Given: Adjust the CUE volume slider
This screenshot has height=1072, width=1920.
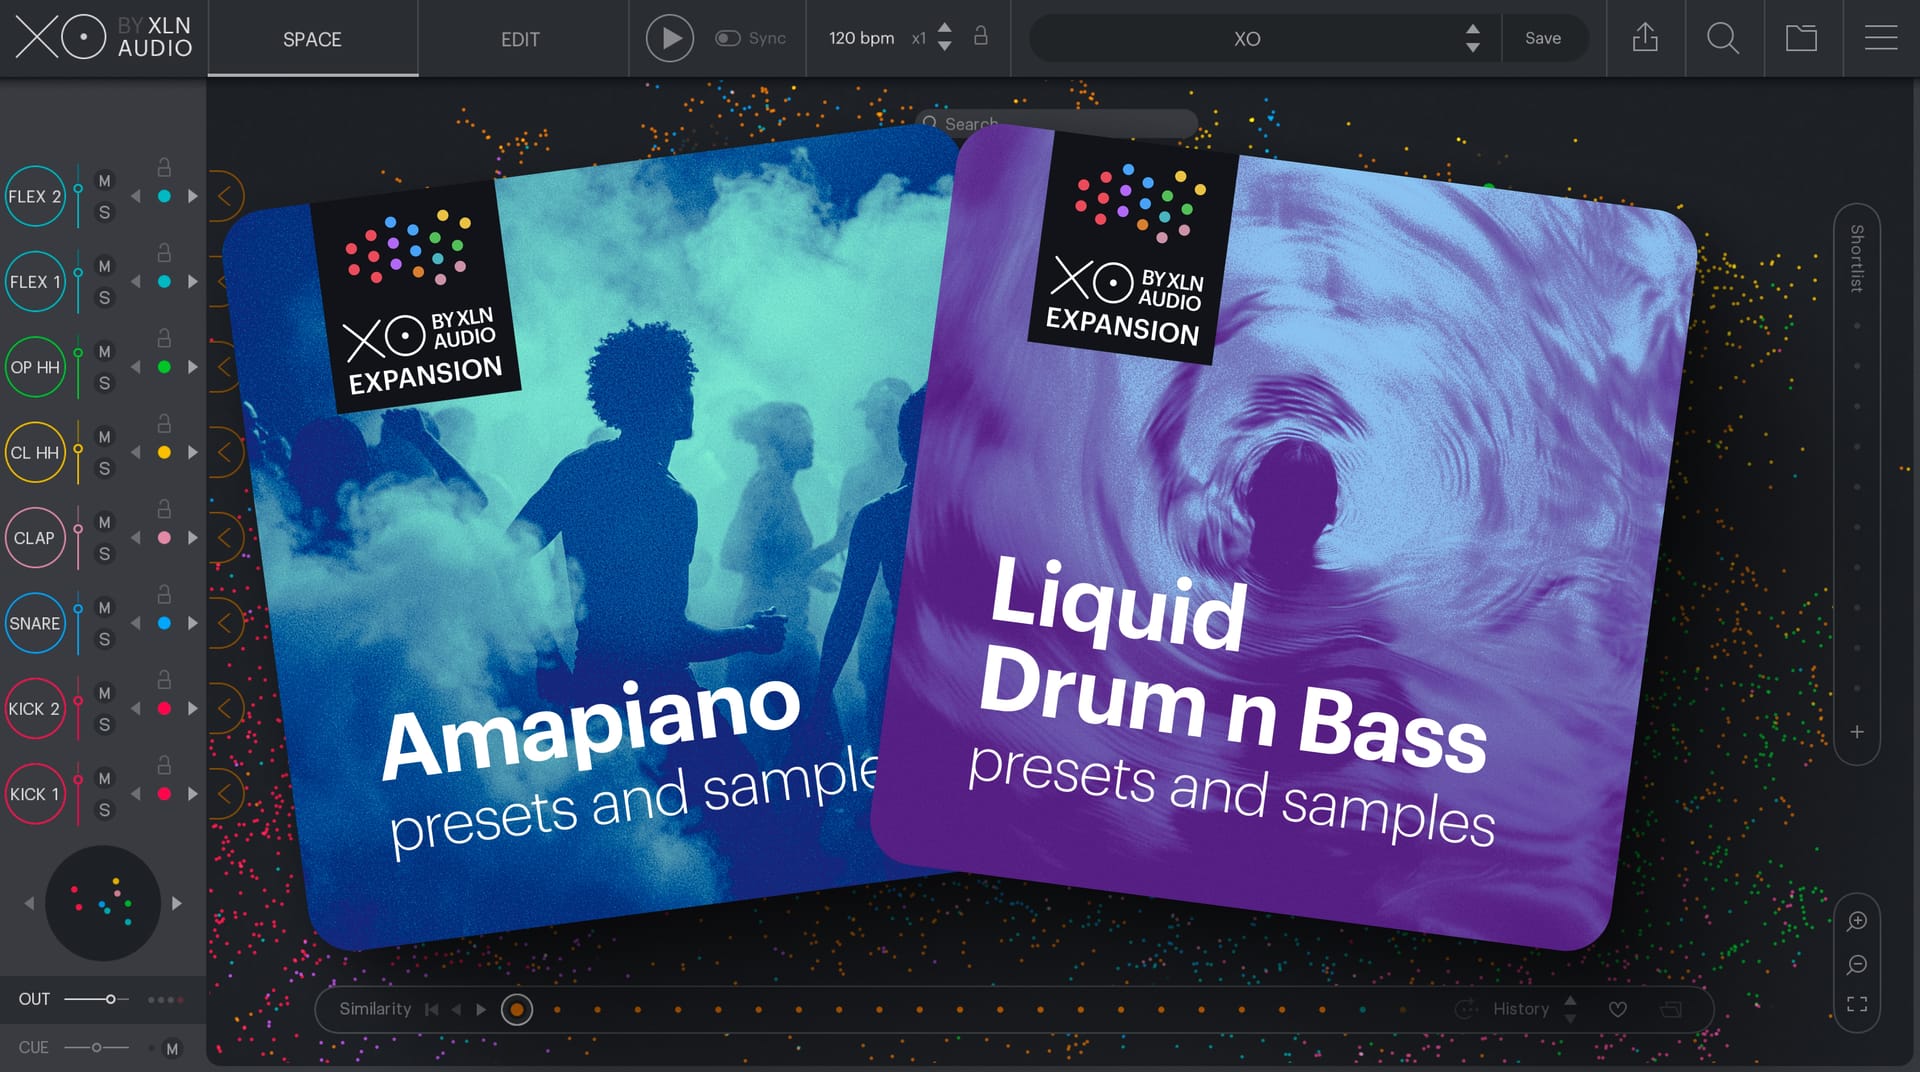Looking at the screenshot, I should pyautogui.click(x=96, y=1048).
